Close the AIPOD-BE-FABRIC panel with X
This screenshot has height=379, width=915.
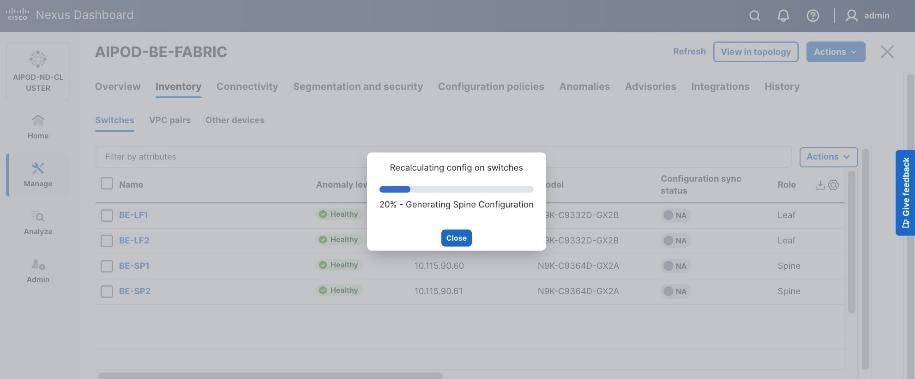(887, 52)
